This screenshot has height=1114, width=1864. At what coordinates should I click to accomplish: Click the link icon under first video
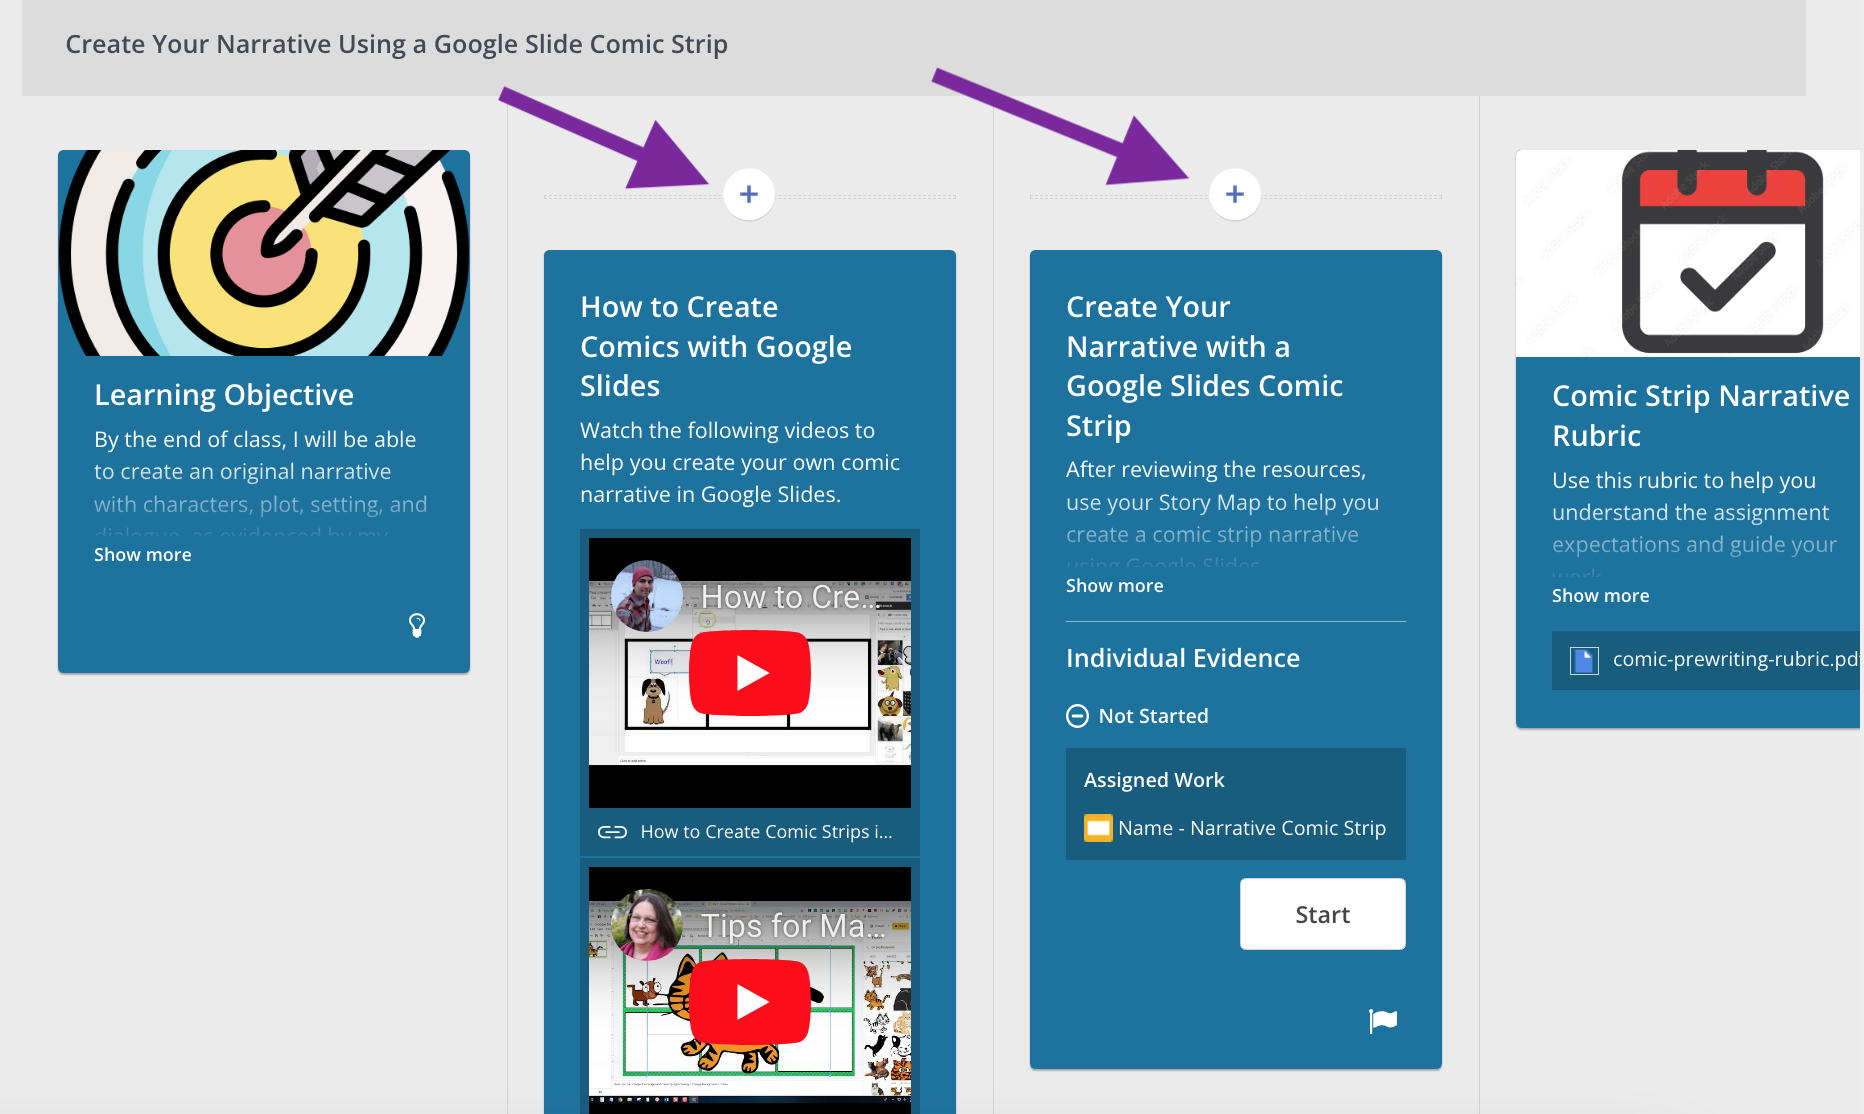coord(612,832)
